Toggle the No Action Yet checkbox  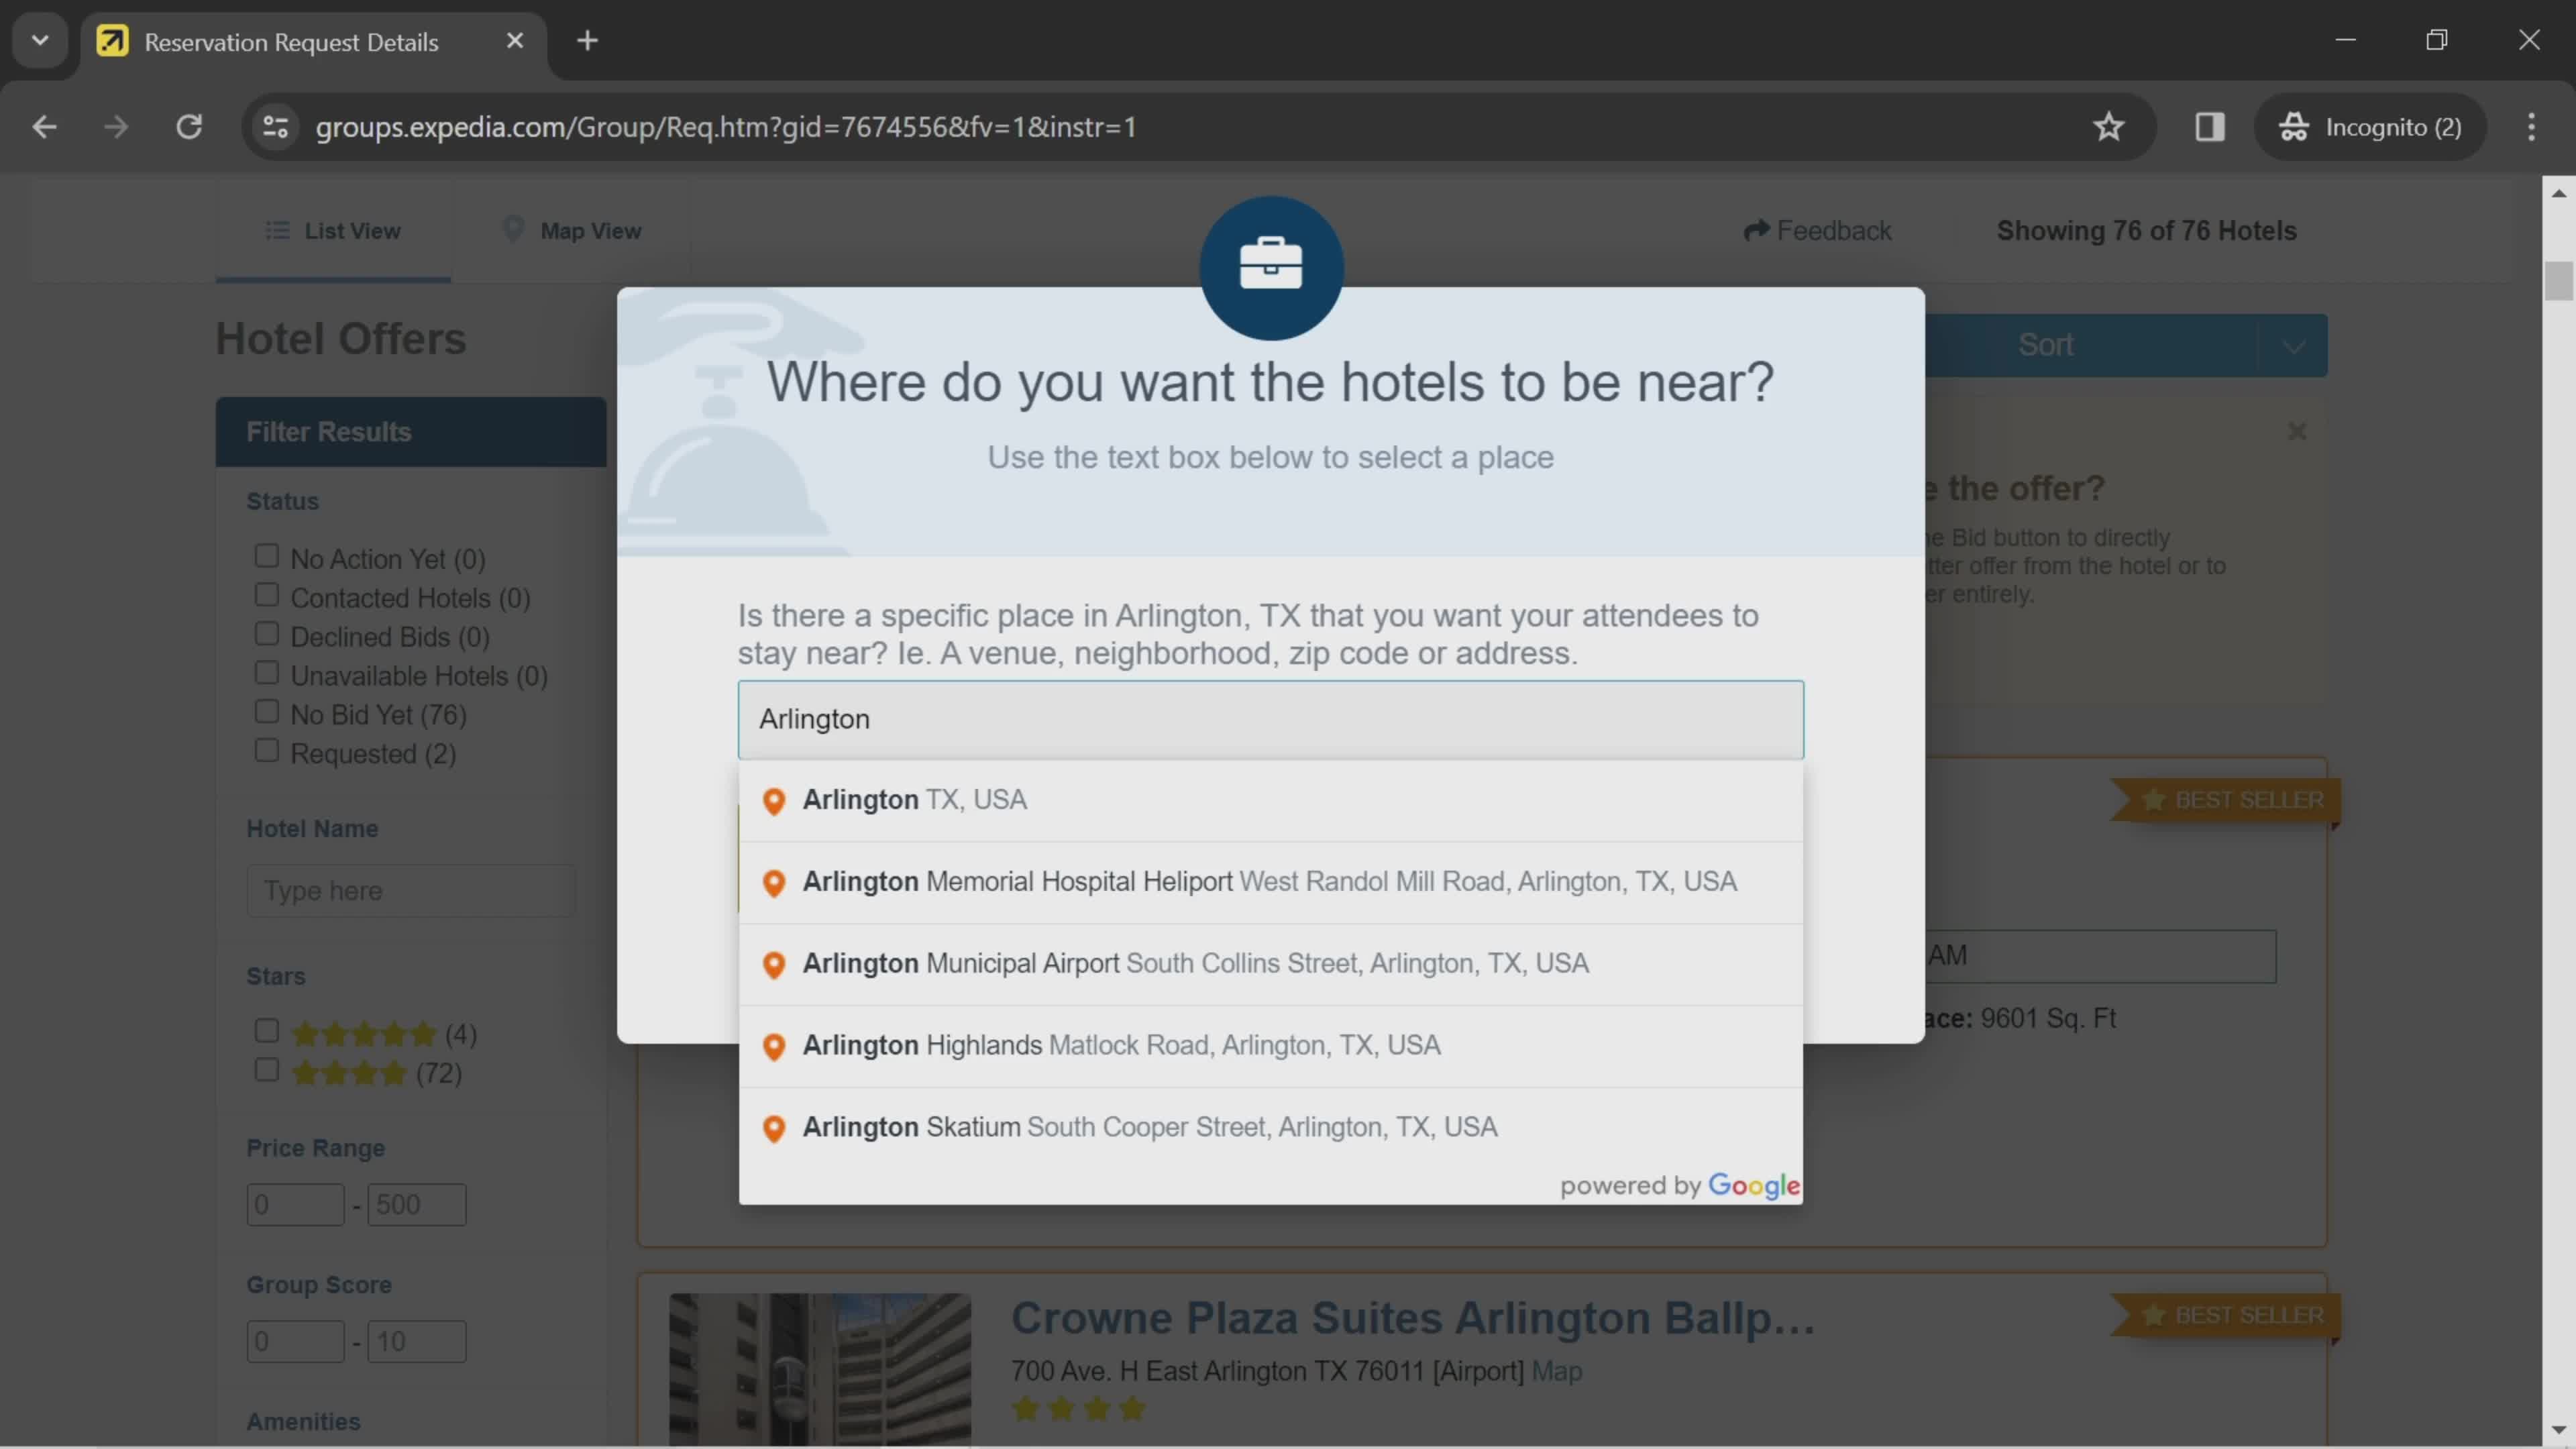[266, 555]
